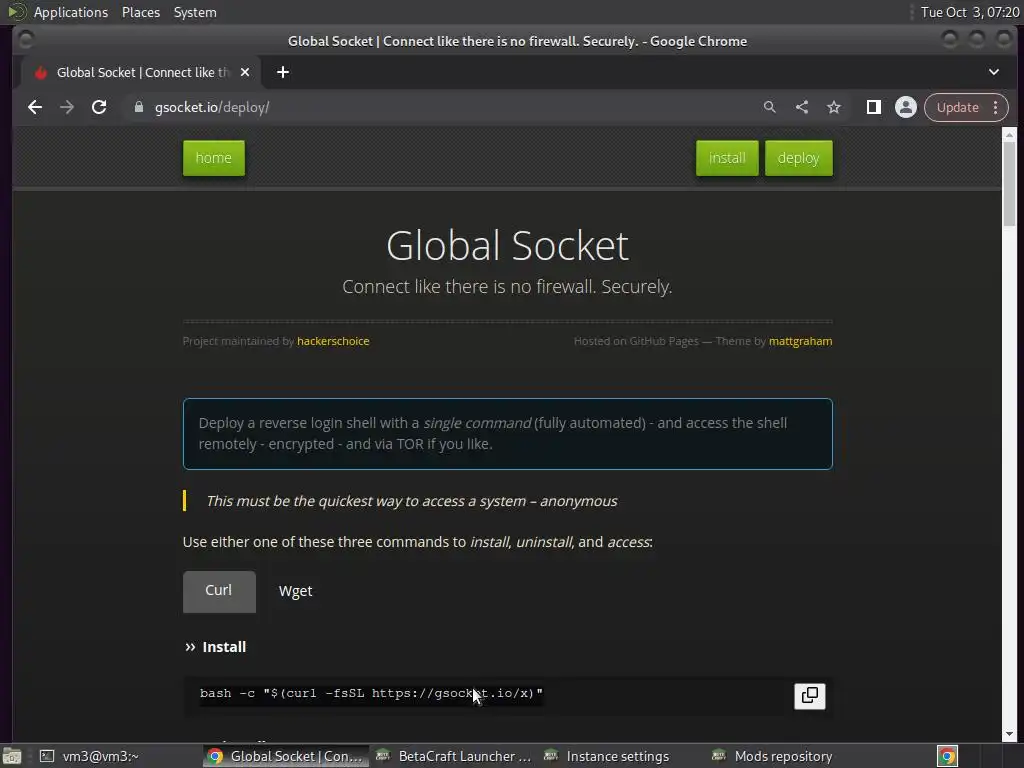The image size is (1024, 768).
Task: Click the clock showing Tue Oct 3, 07:20
Action: [x=970, y=12]
